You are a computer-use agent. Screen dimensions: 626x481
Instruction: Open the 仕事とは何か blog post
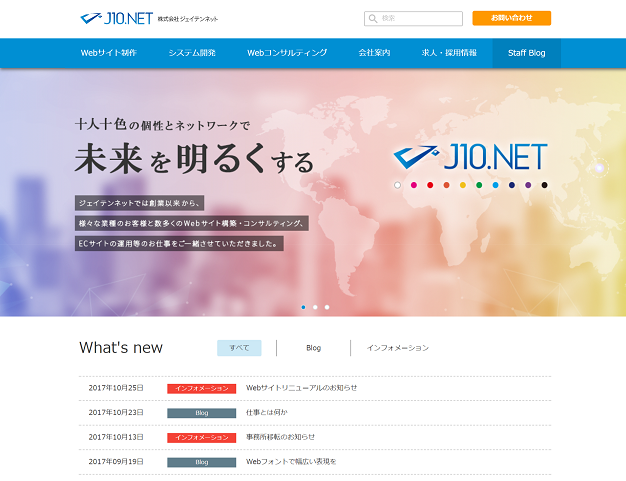coord(267,412)
